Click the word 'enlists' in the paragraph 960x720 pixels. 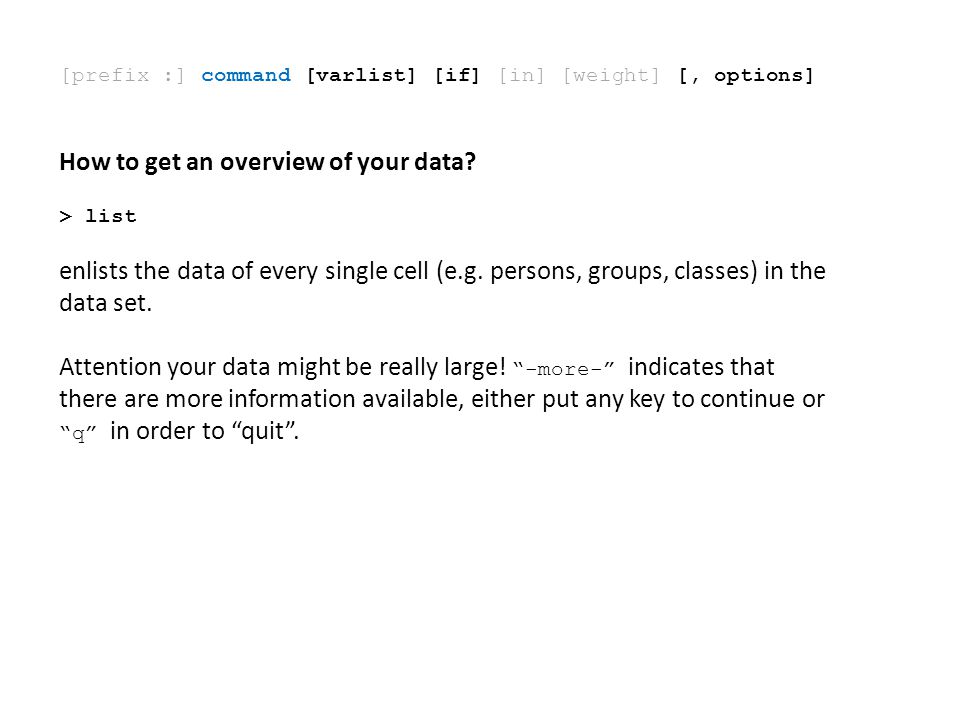click(x=94, y=271)
